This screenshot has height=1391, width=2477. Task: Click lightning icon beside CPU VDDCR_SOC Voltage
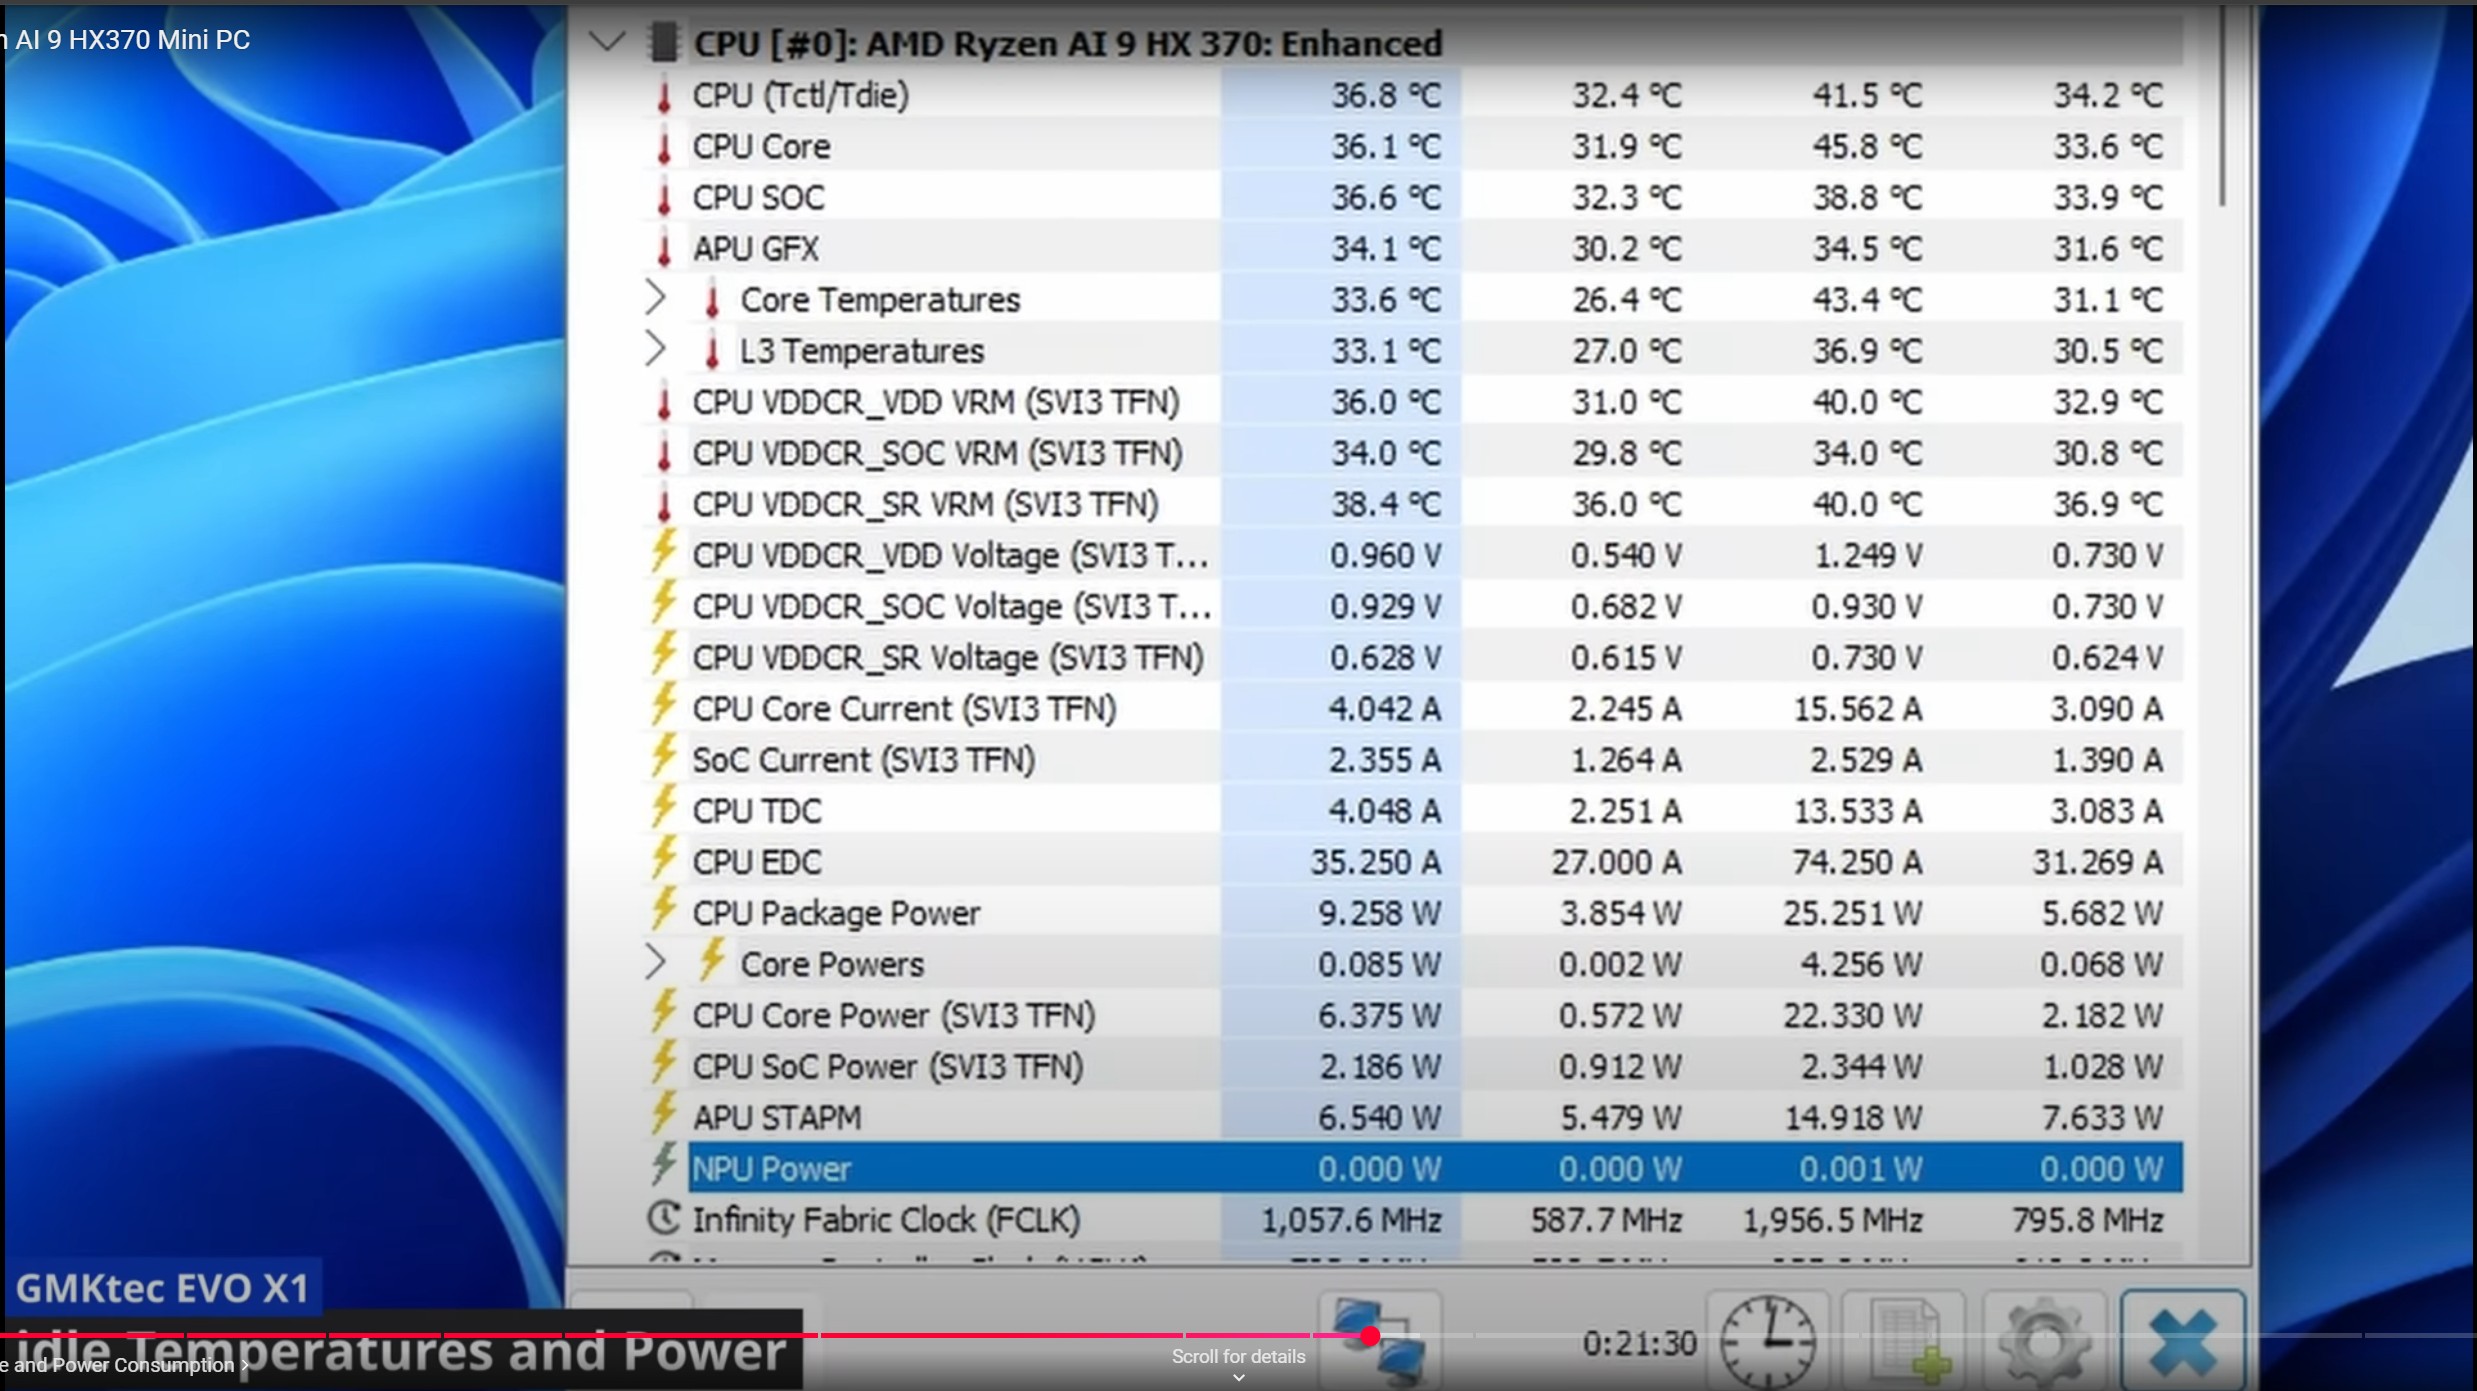(x=664, y=602)
